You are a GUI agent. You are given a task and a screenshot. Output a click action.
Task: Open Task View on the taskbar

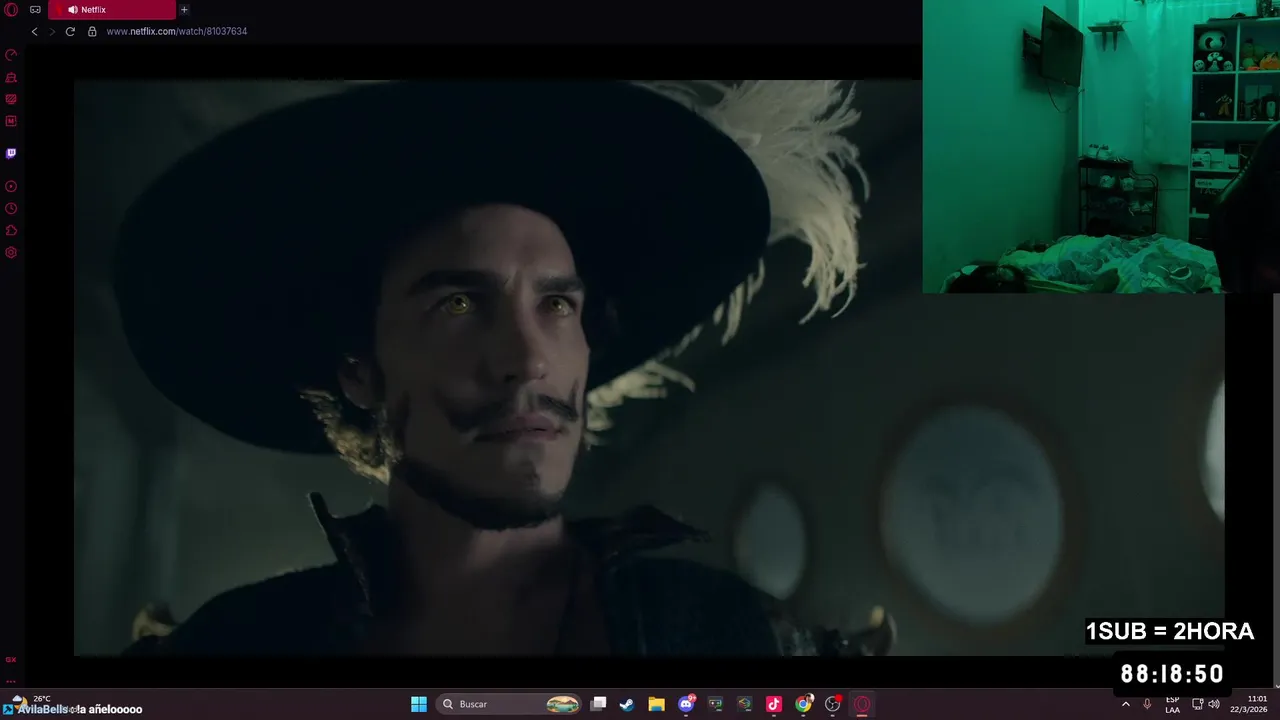pyautogui.click(x=598, y=704)
